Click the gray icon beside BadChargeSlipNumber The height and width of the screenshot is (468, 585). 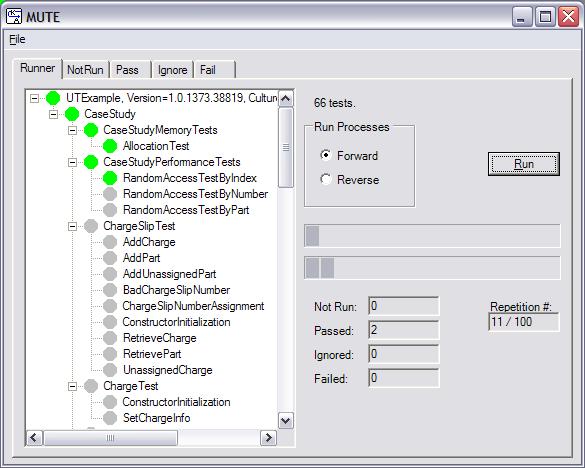pyautogui.click(x=110, y=290)
